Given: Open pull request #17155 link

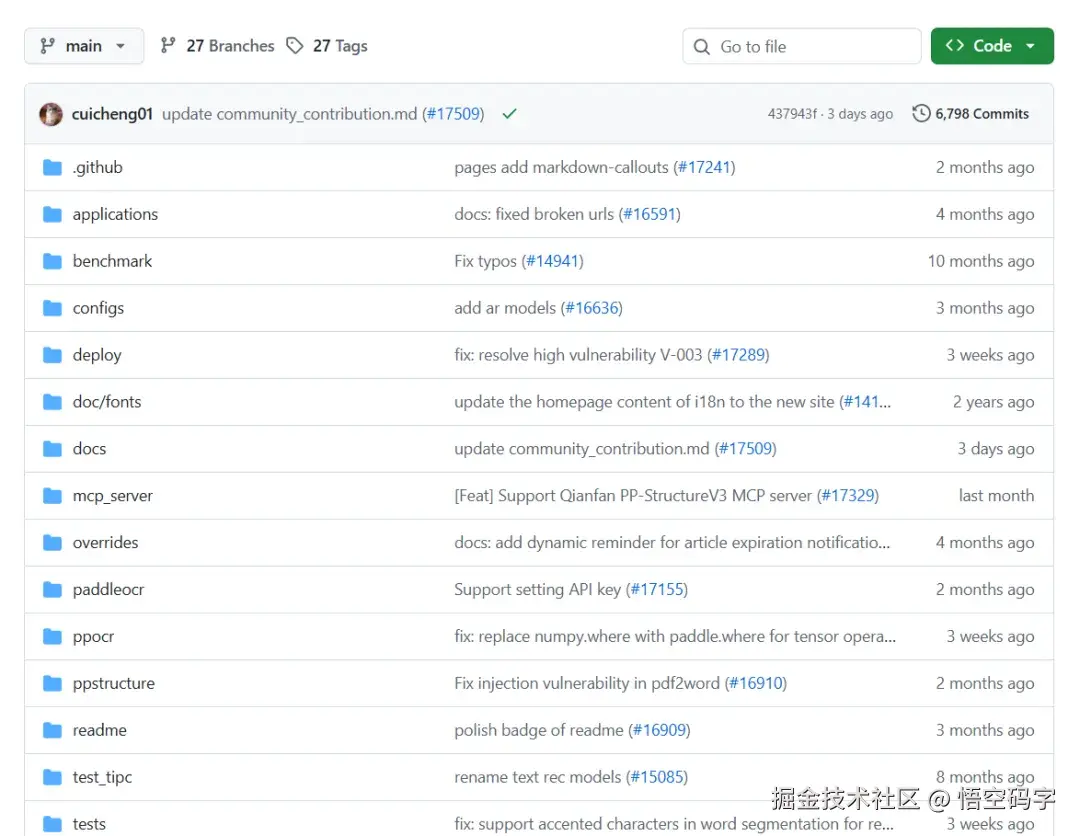Looking at the screenshot, I should pos(657,589).
